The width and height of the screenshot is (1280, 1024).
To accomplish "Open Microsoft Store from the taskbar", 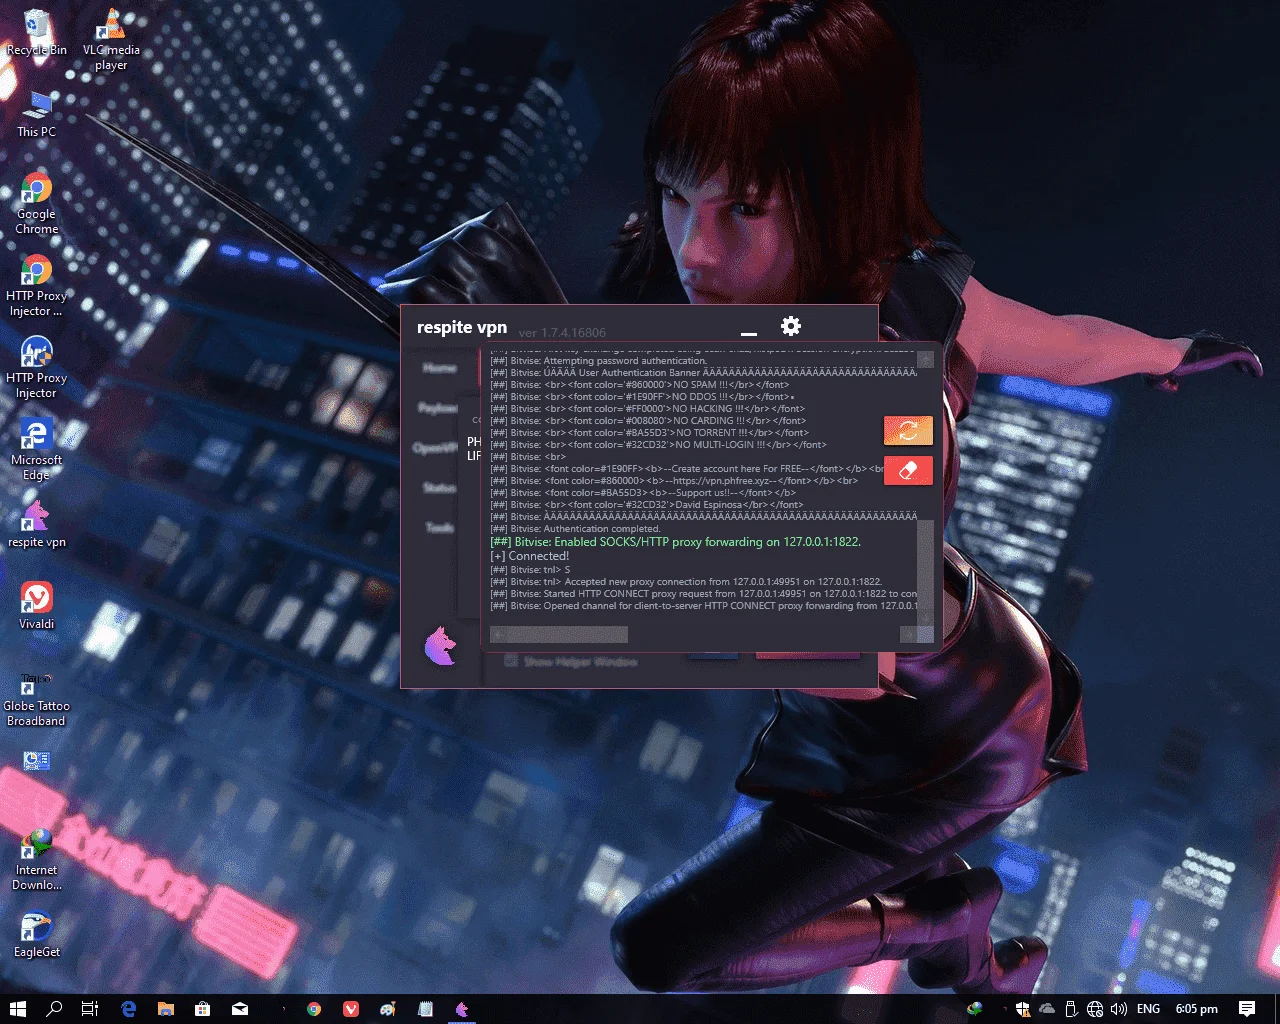I will [x=202, y=1009].
